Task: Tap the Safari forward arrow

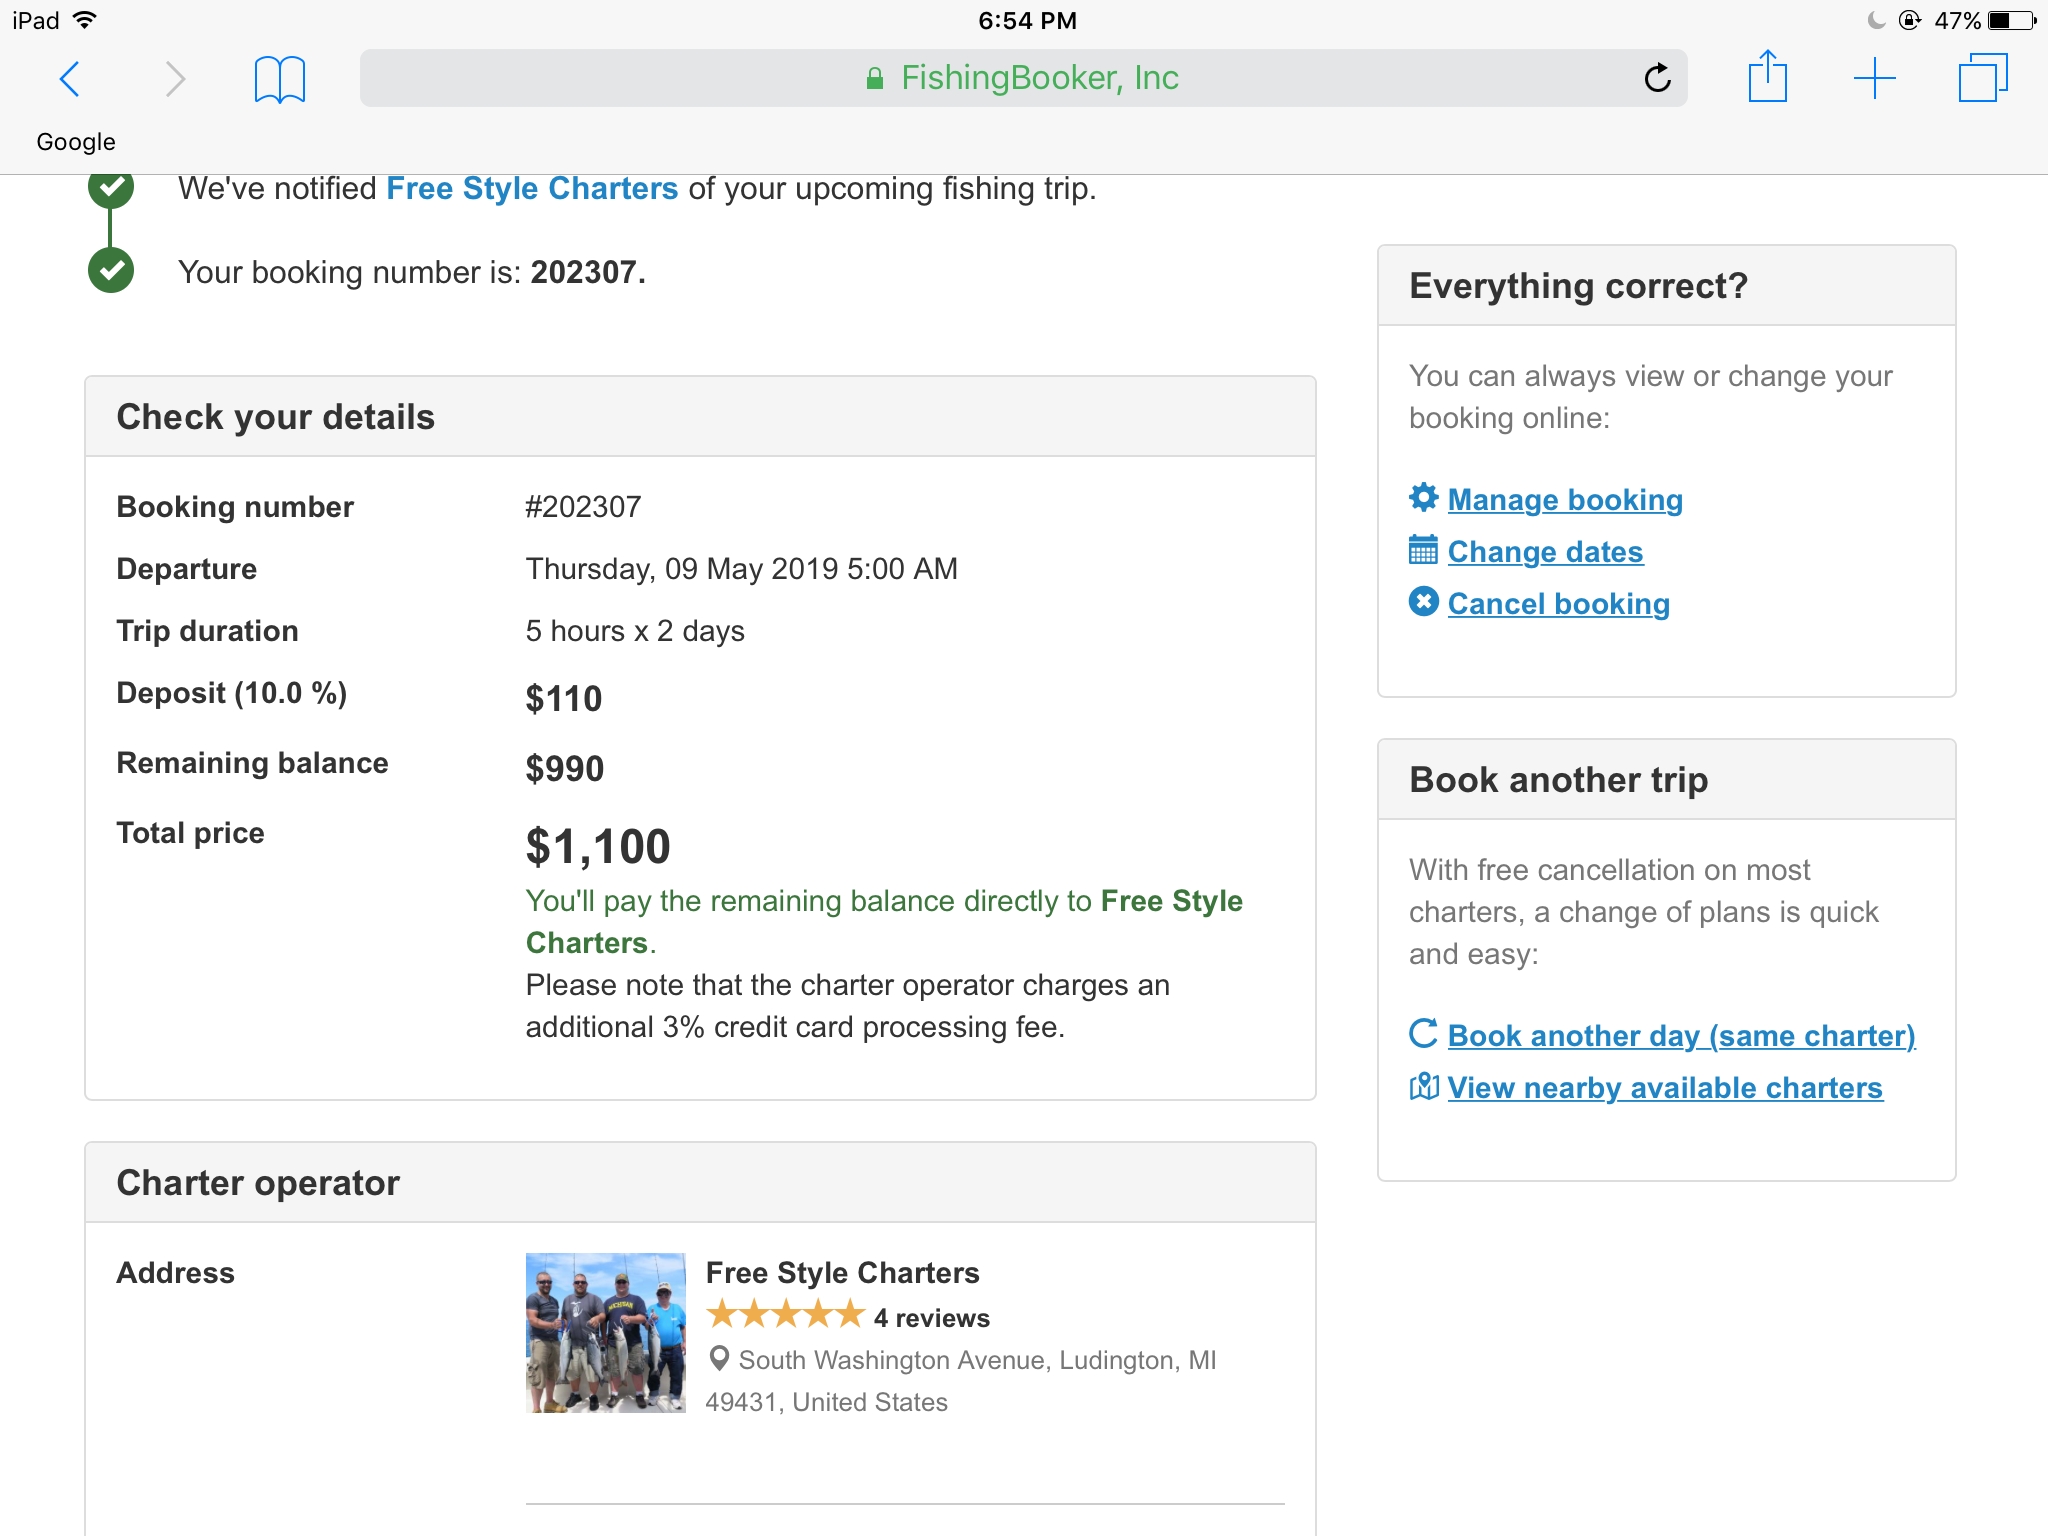Action: [x=175, y=78]
